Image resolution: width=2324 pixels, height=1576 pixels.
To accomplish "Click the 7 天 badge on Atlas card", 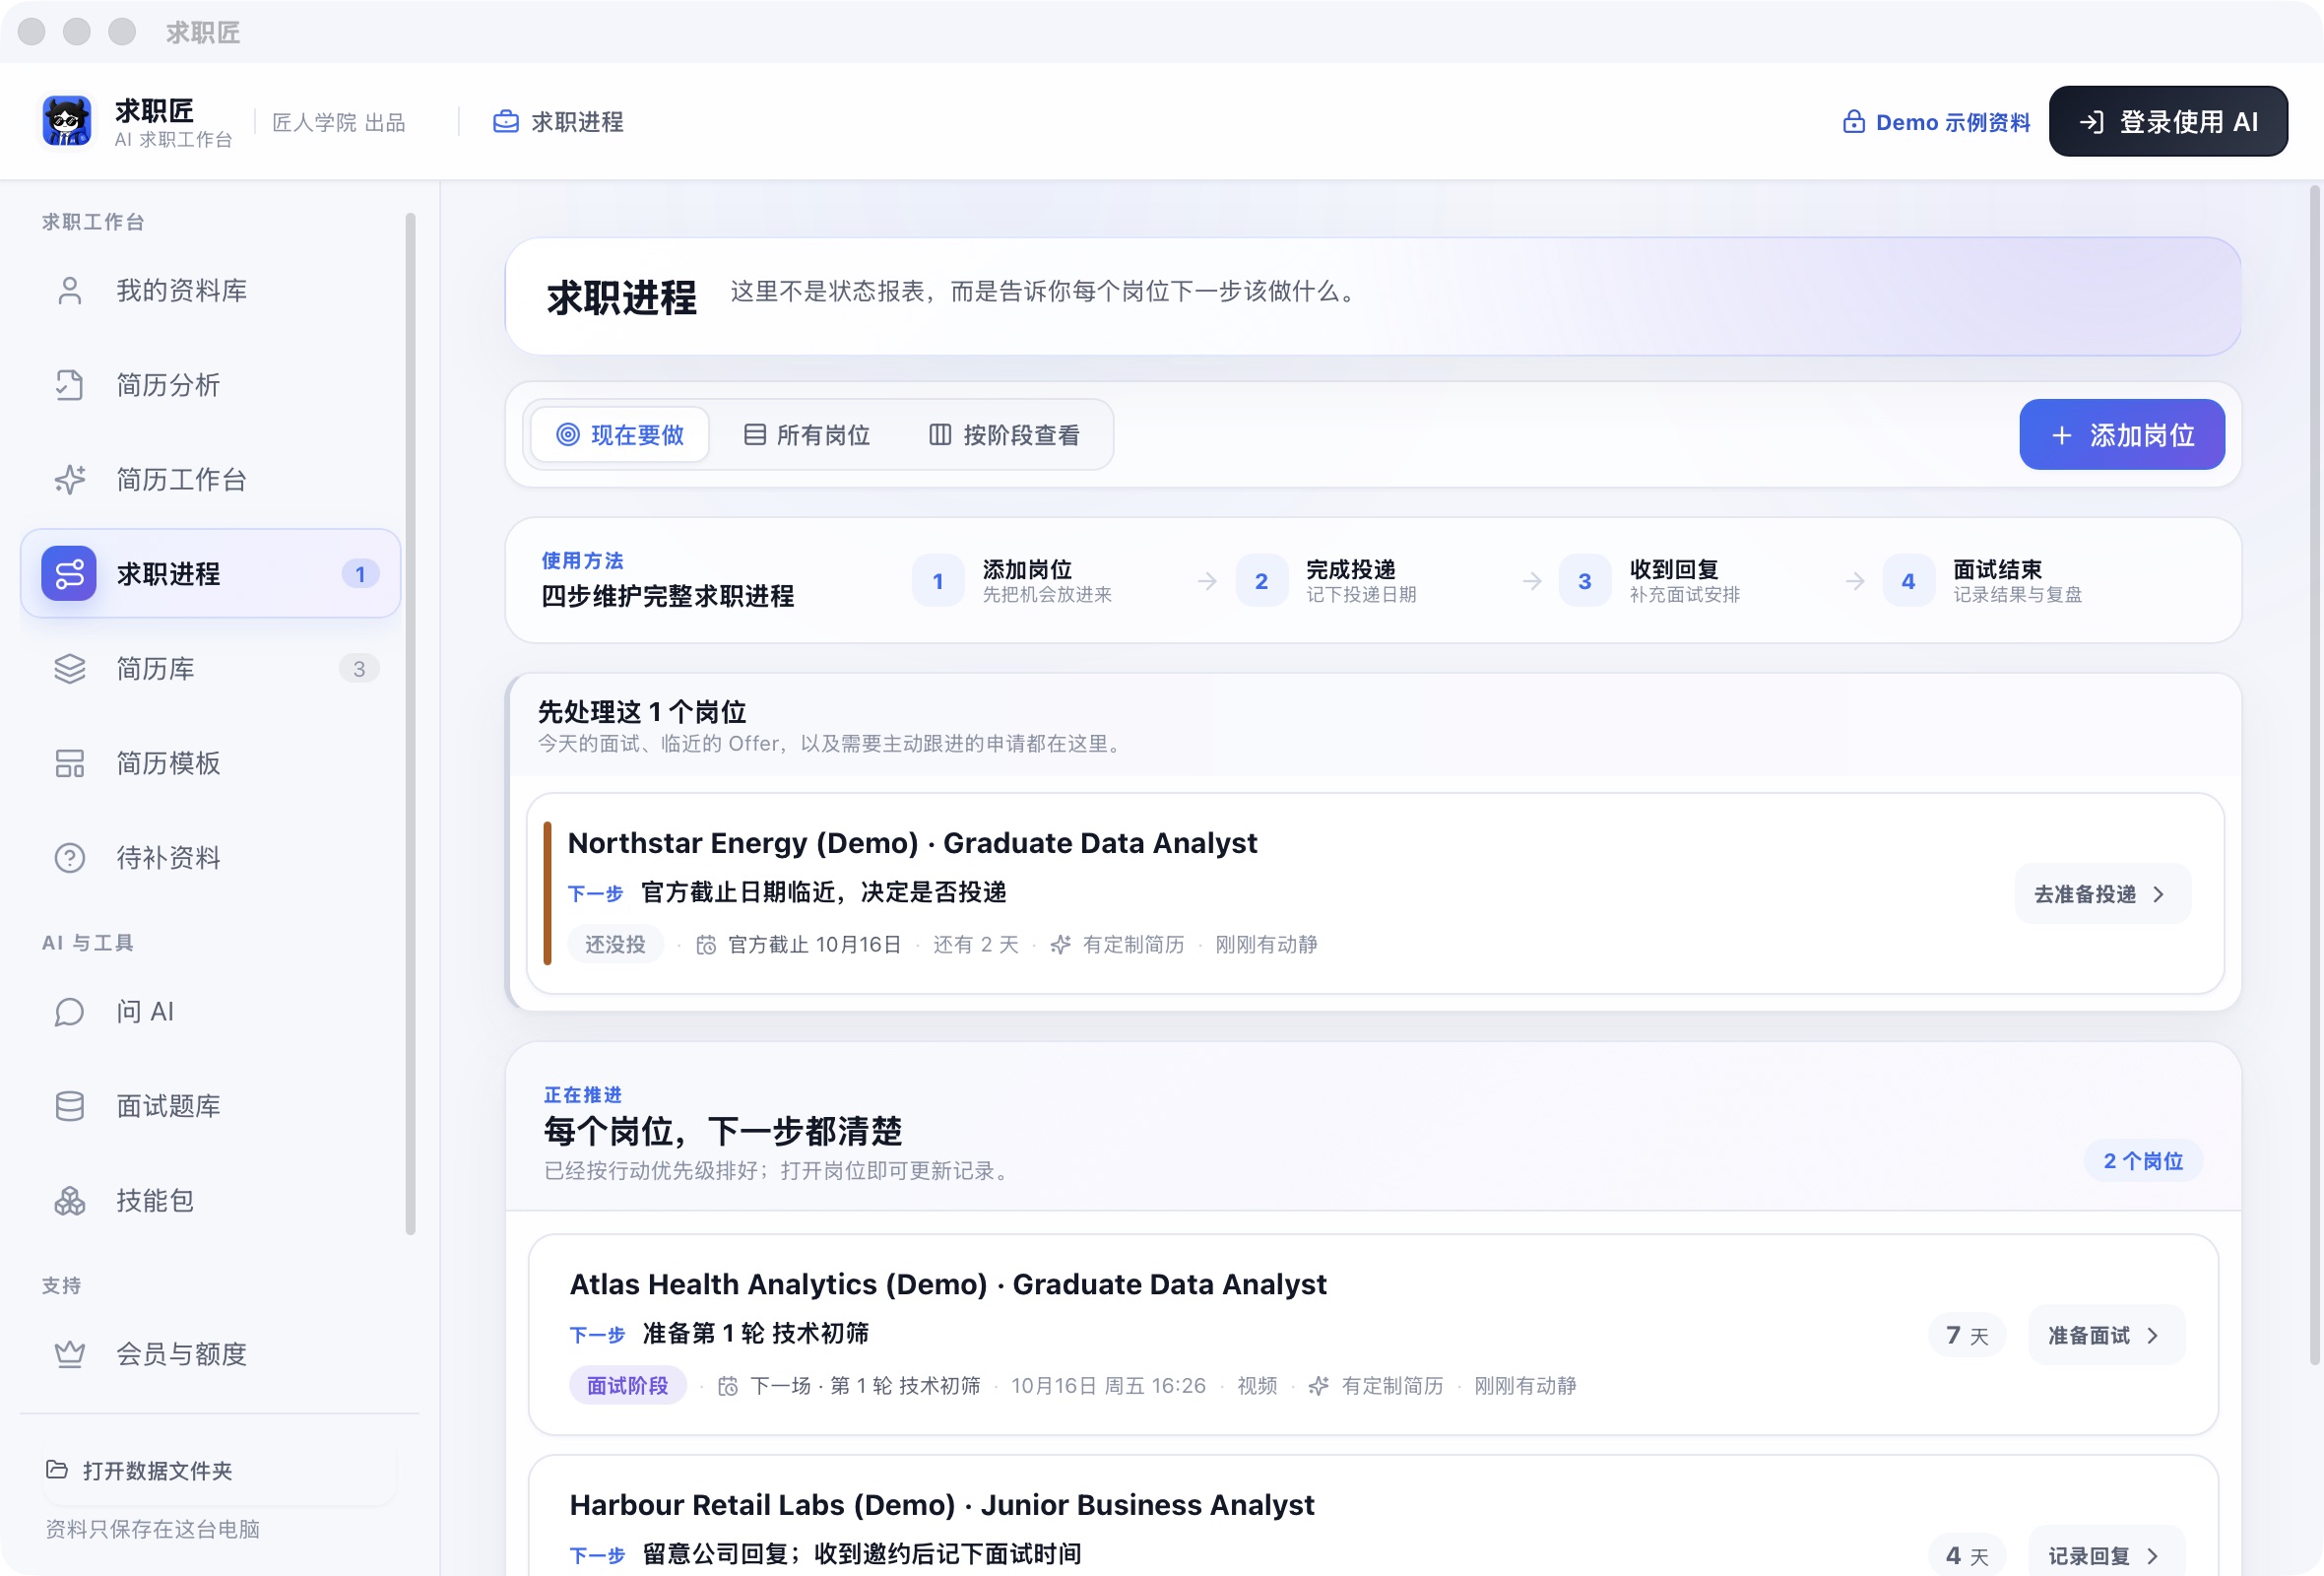I will pyautogui.click(x=1967, y=1335).
